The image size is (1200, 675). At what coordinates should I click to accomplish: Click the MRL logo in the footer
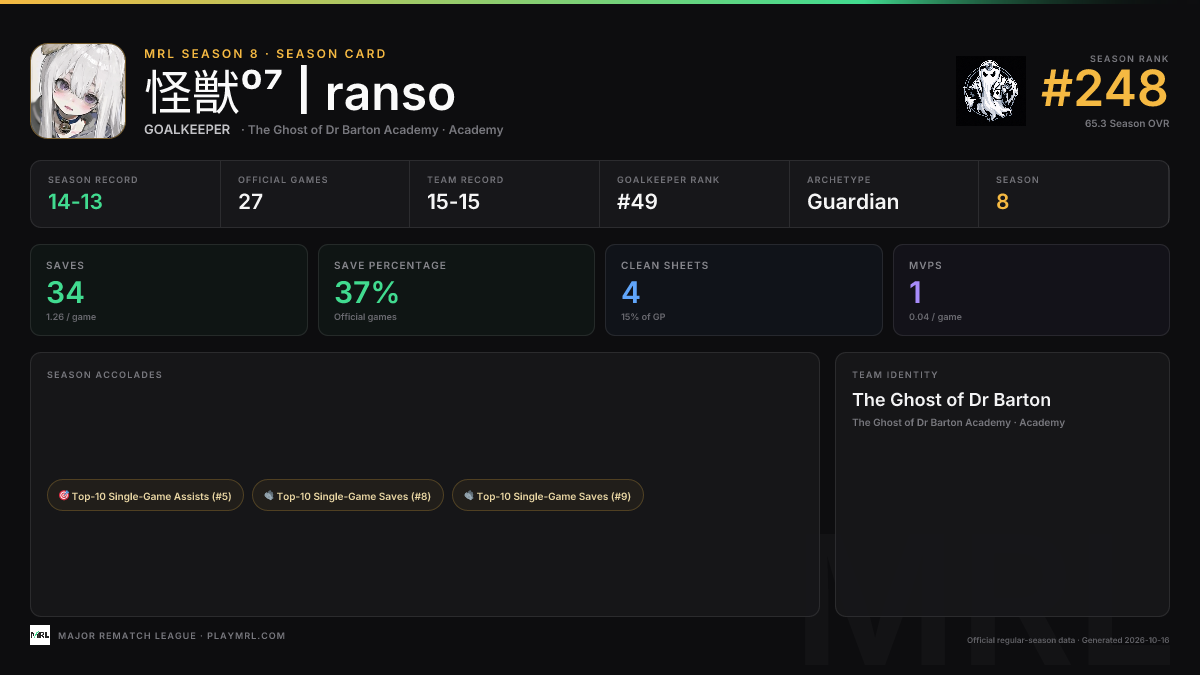(x=40, y=635)
